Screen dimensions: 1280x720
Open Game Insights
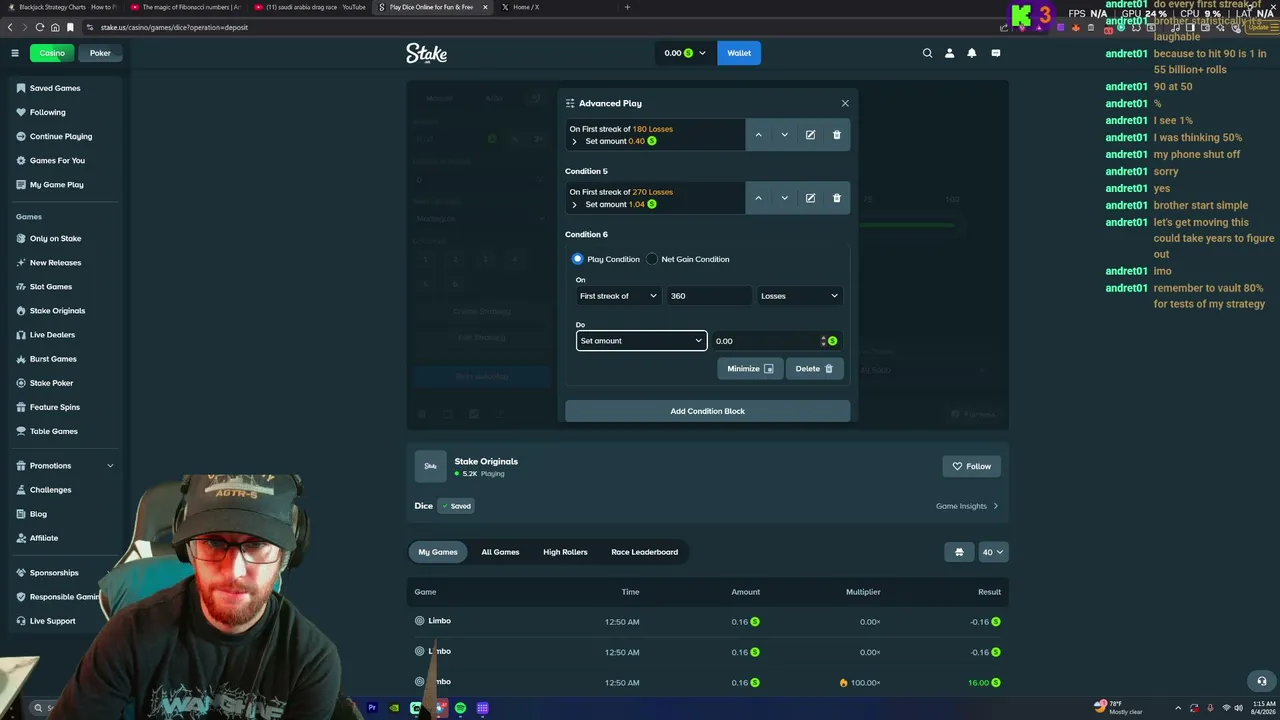[967, 506]
